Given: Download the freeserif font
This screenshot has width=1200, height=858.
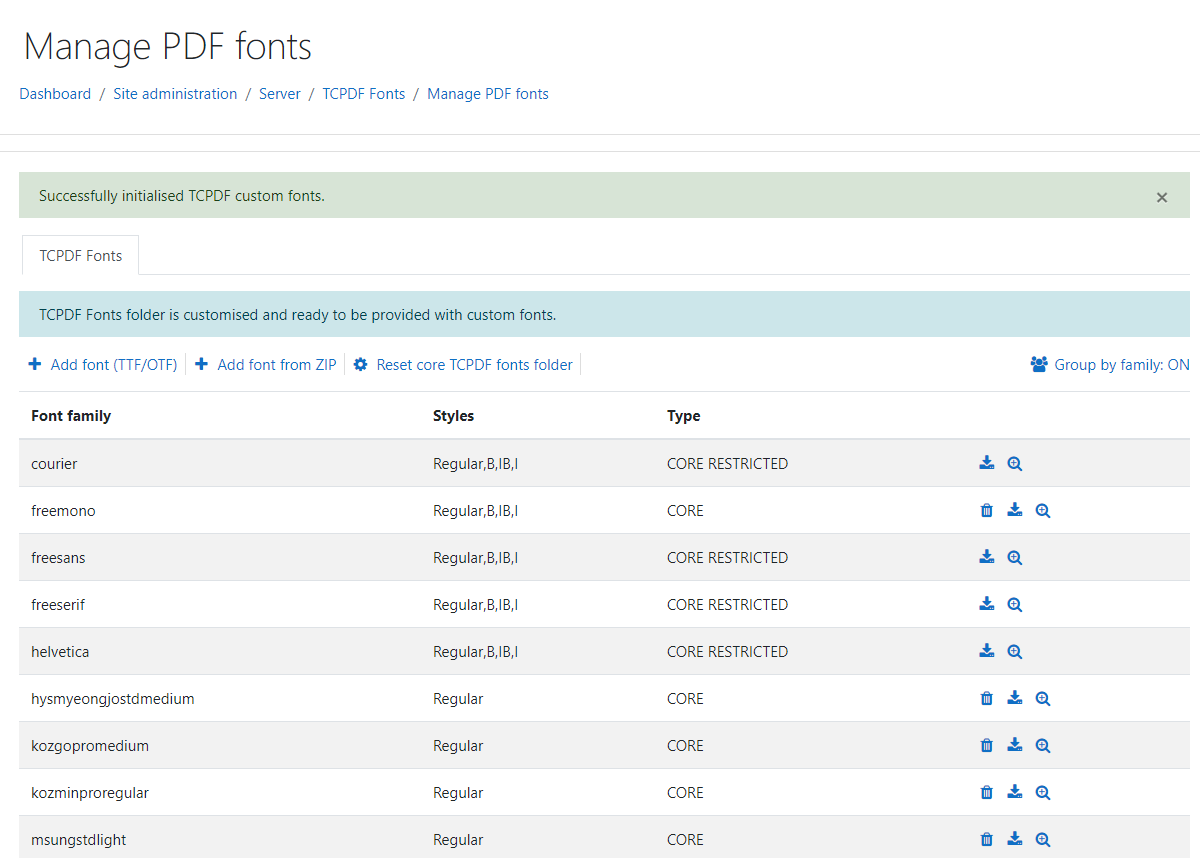Looking at the screenshot, I should pyautogui.click(x=987, y=604).
